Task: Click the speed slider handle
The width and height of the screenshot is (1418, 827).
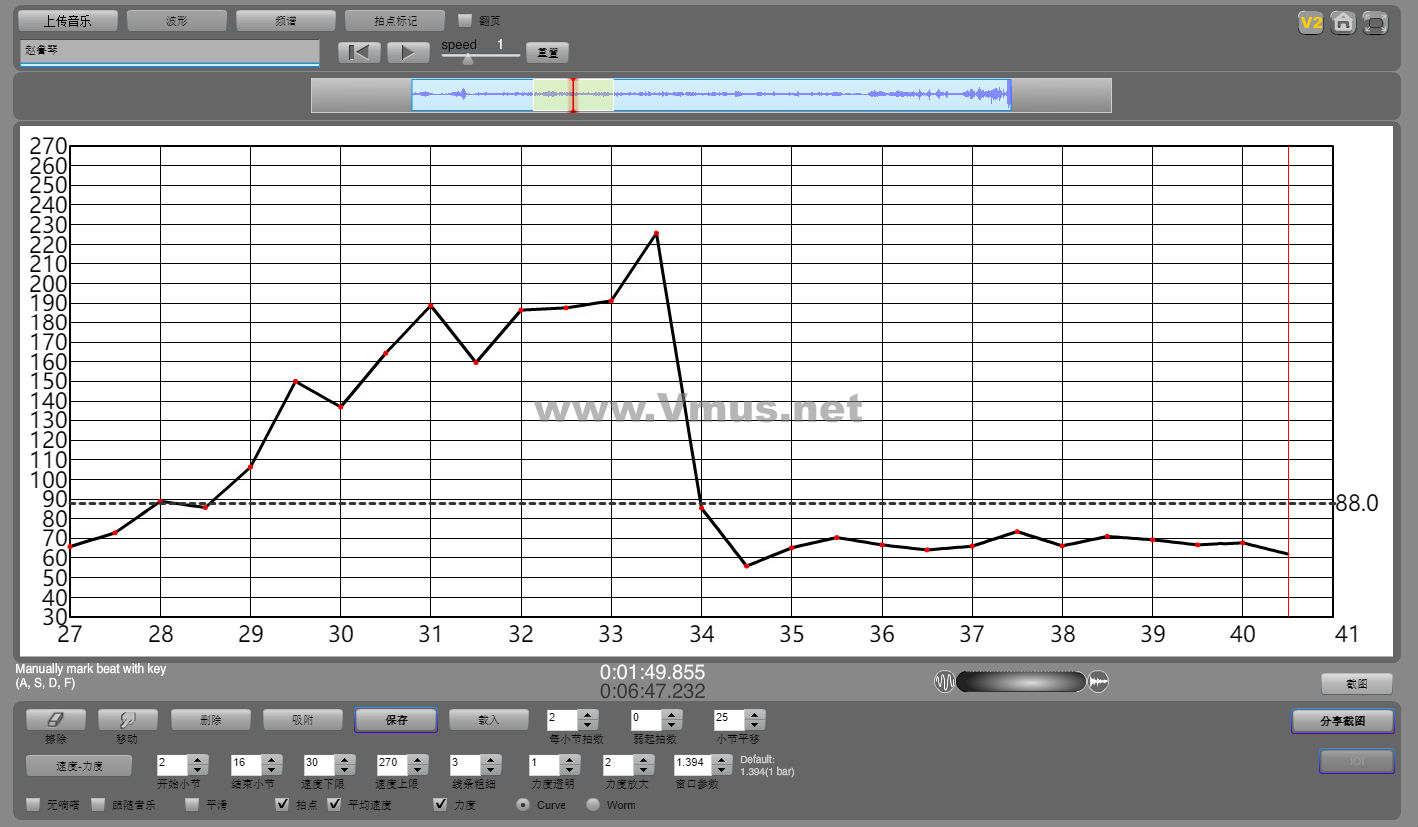Action: tap(467, 59)
